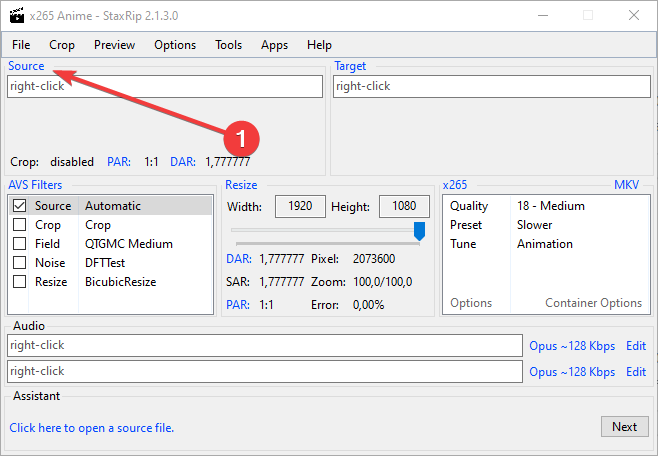Toggle the Field QTGMC Medium checkbox
658x456 pixels.
[x=19, y=244]
